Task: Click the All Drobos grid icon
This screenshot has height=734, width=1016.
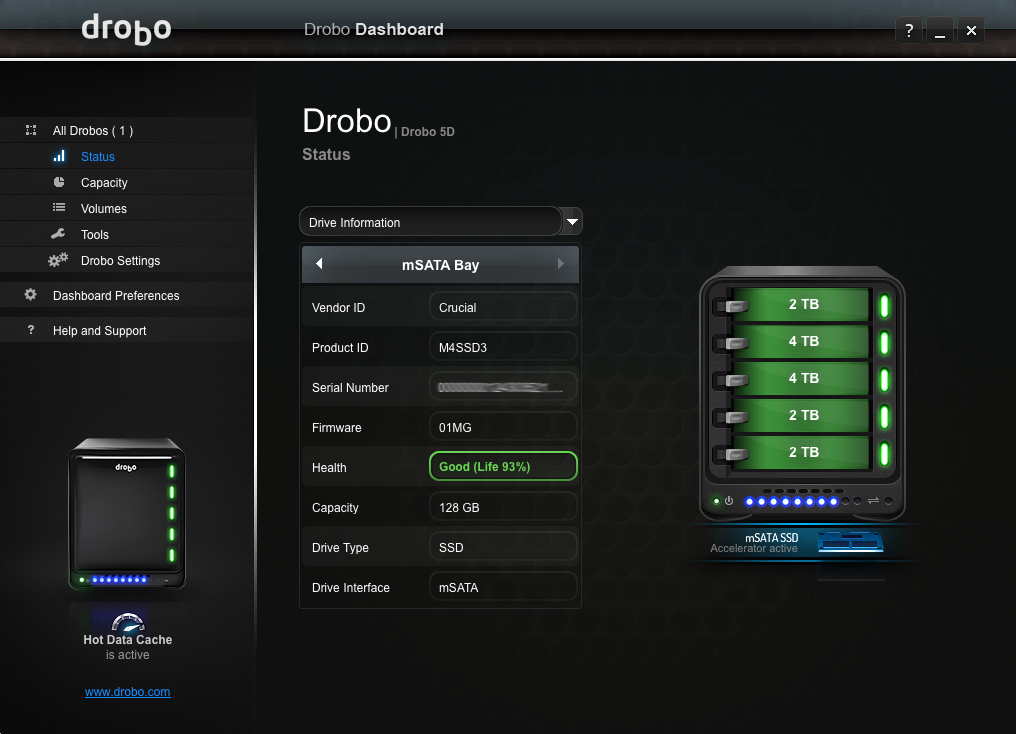Action: (30, 130)
